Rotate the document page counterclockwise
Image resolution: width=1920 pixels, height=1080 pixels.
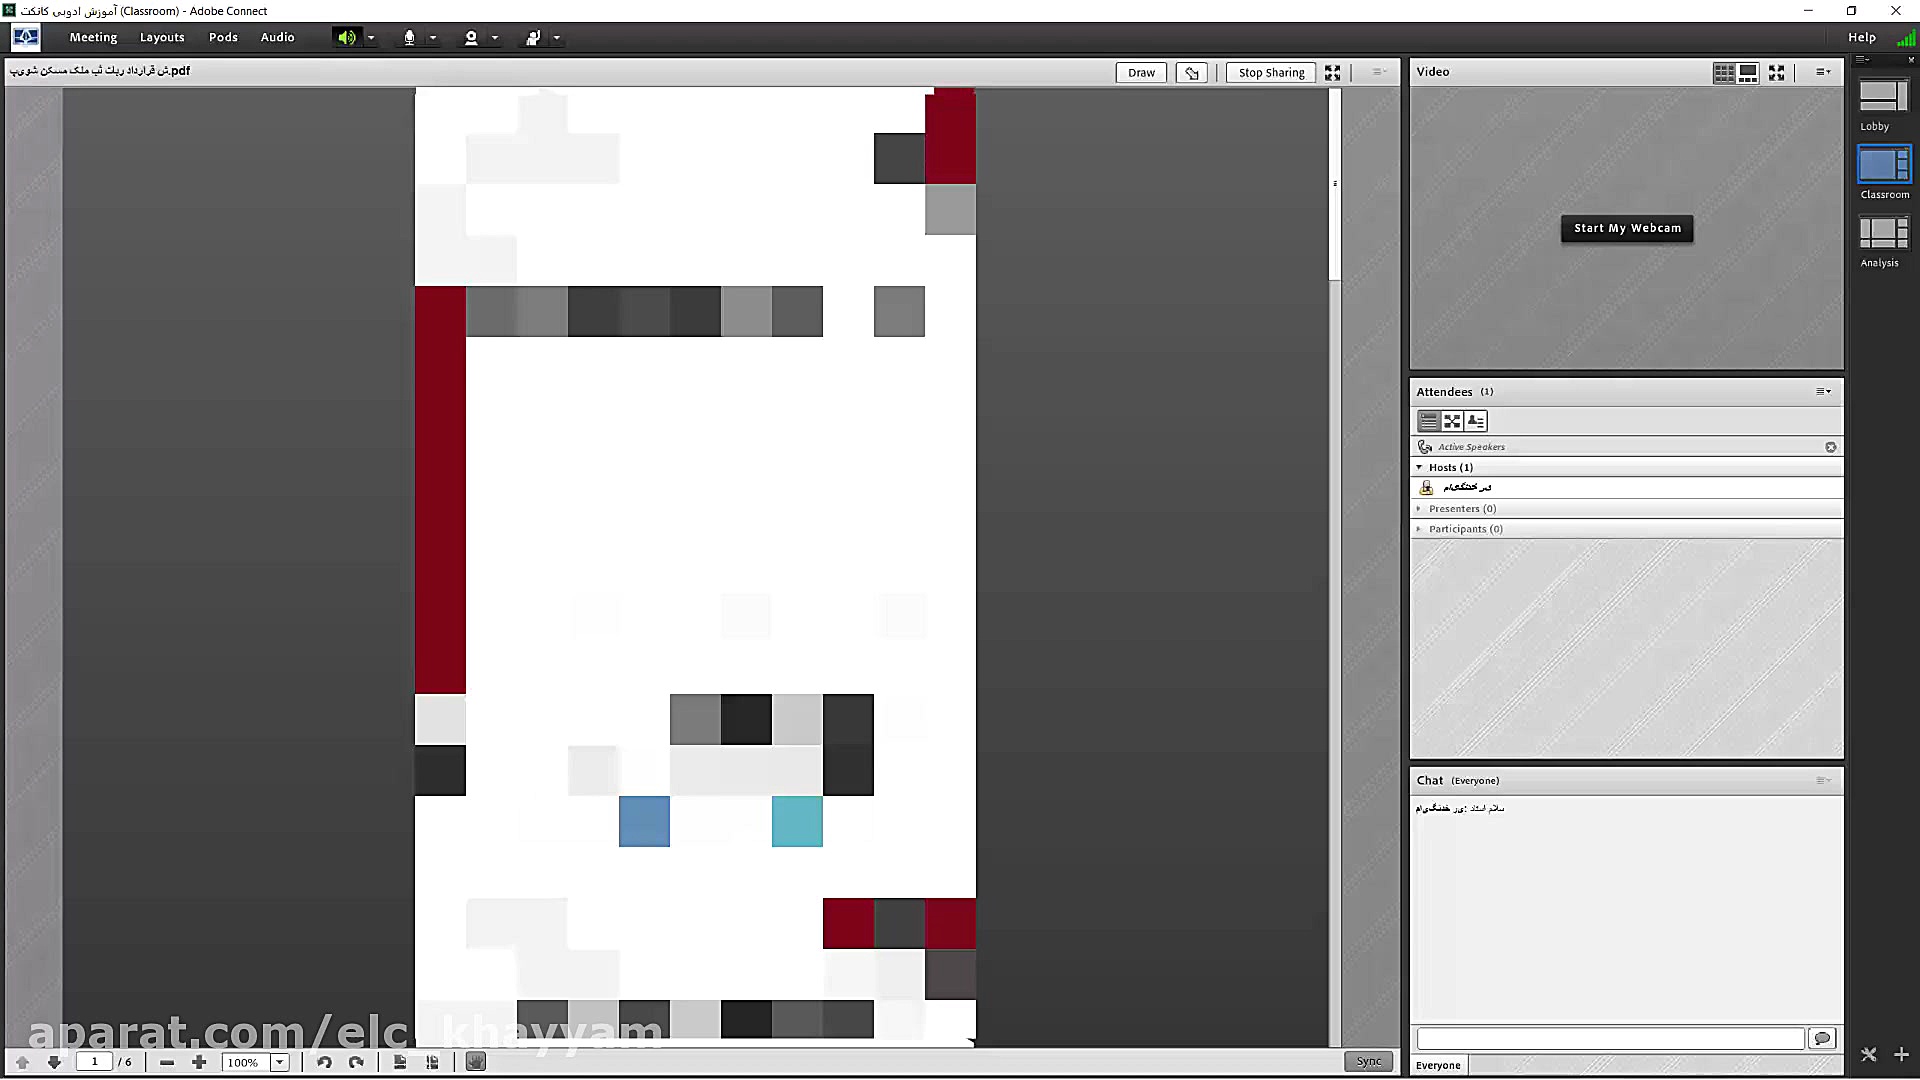click(324, 1062)
